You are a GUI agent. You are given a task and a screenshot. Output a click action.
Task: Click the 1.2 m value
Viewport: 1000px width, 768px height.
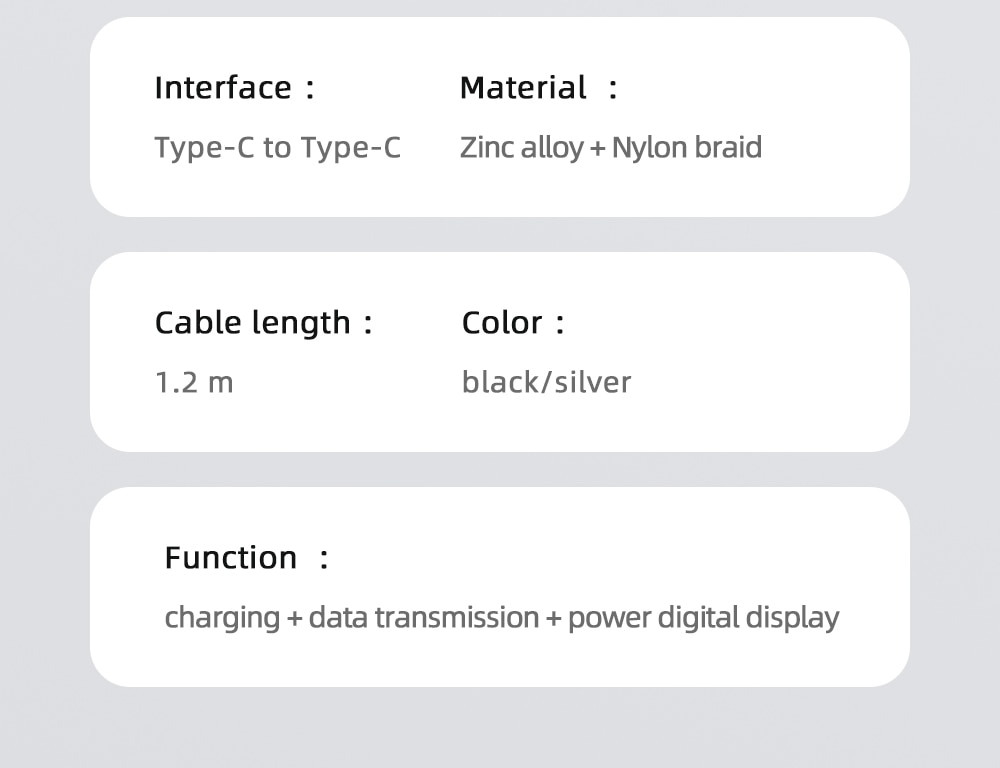tap(194, 383)
